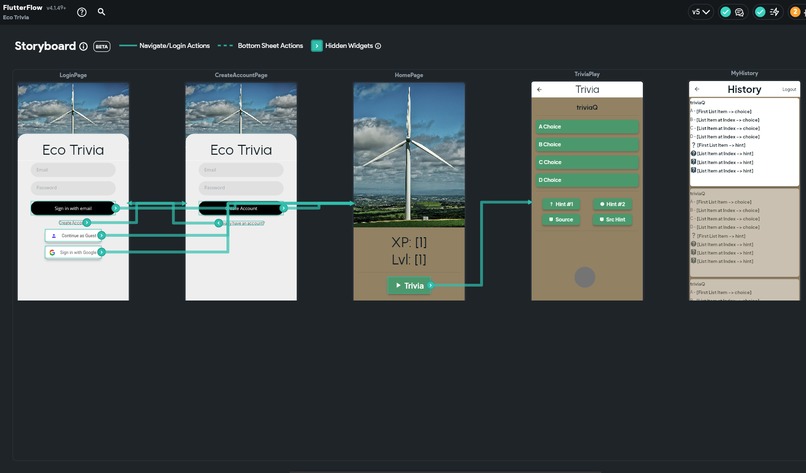
Task: Click navigation arrow on Continue as Guest
Action: coord(102,235)
